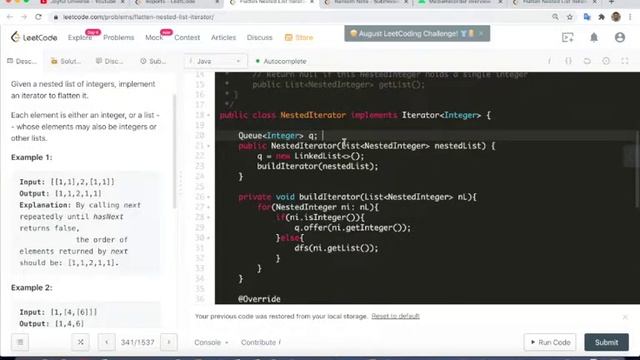The image size is (640, 360).
Task: Click the Run Code button
Action: 550,342
